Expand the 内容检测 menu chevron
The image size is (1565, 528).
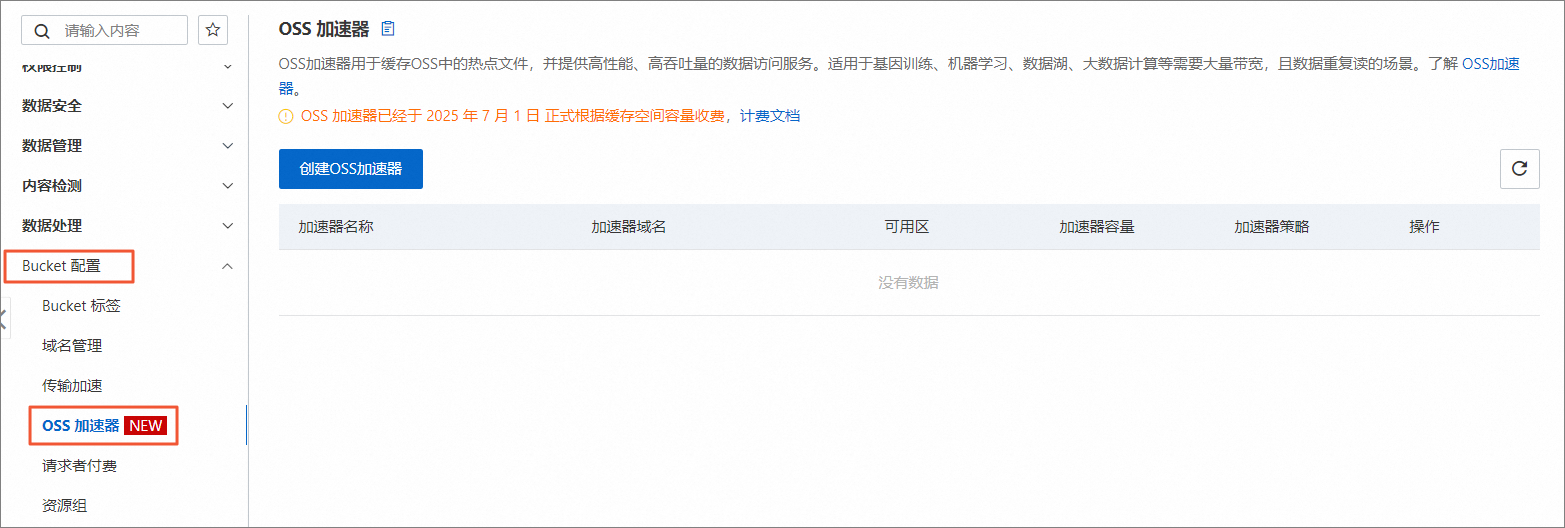(x=228, y=186)
